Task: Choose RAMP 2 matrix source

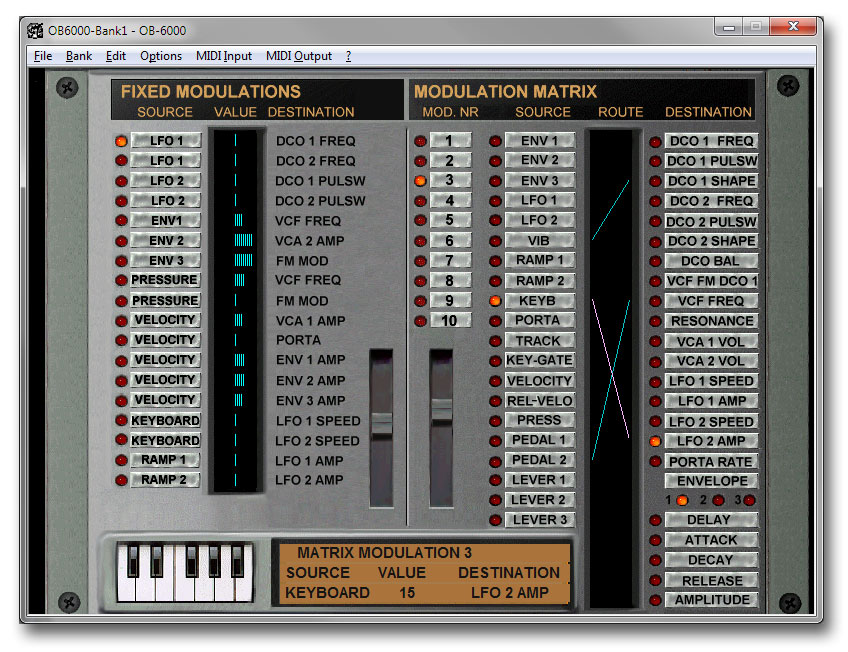Action: (539, 281)
